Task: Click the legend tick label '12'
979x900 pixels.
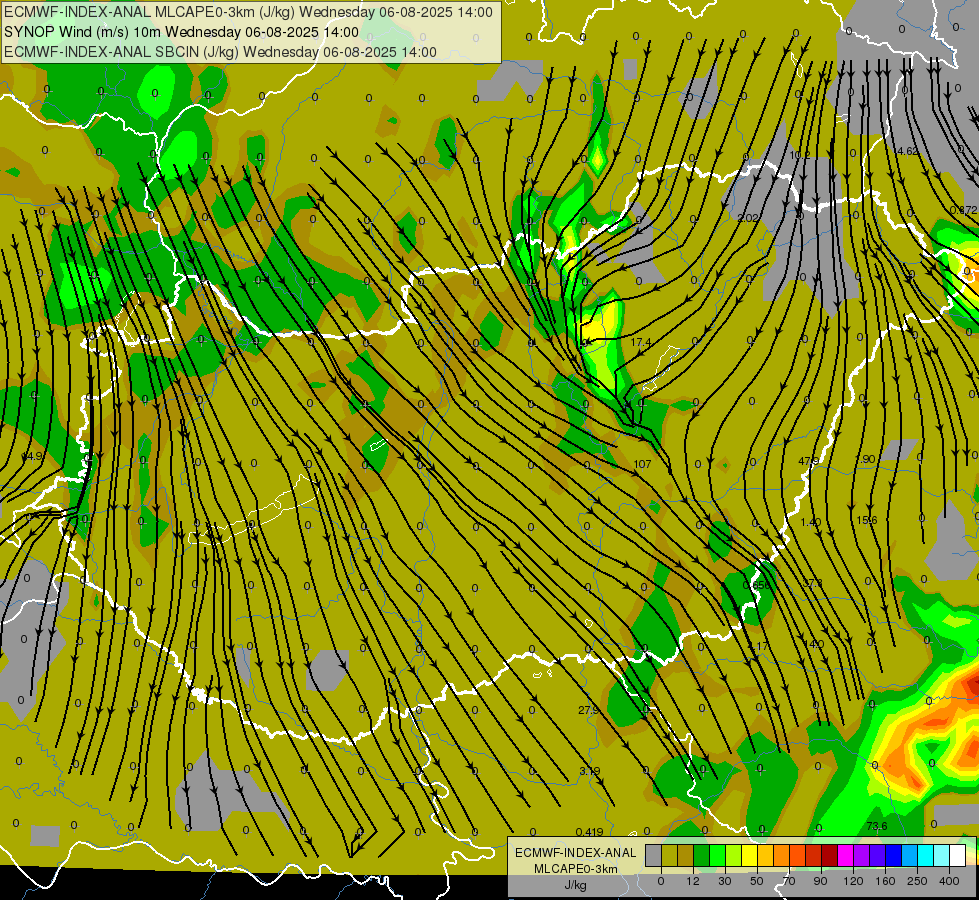Action: point(693,881)
